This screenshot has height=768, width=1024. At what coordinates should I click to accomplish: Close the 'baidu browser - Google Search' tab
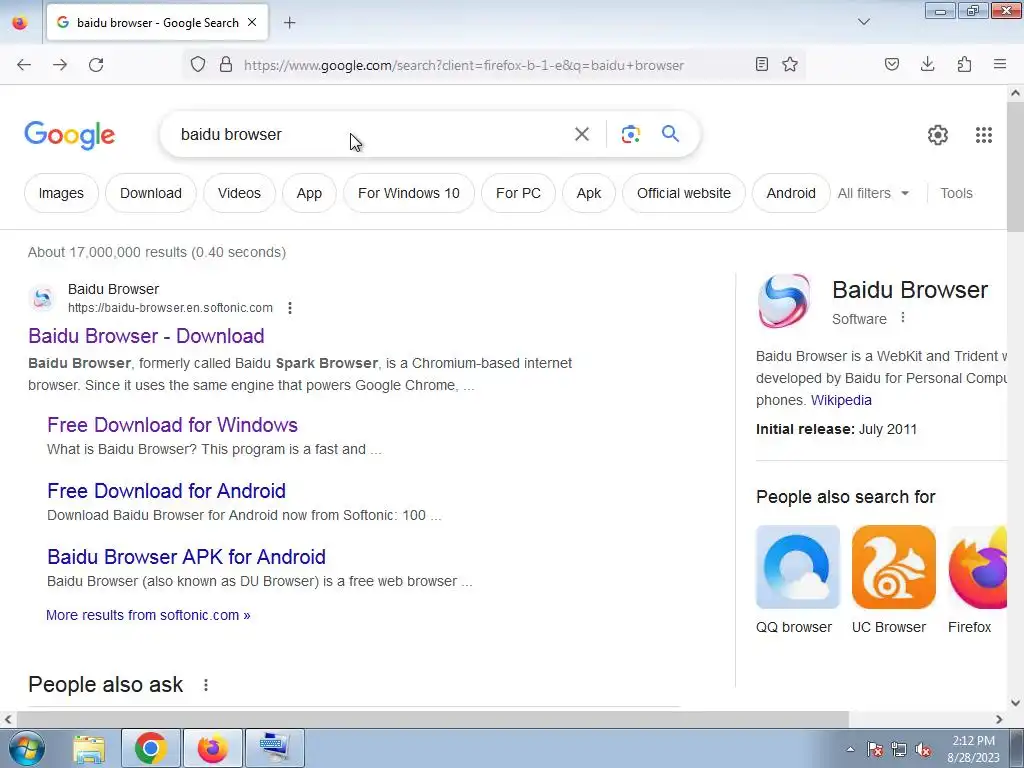252,22
